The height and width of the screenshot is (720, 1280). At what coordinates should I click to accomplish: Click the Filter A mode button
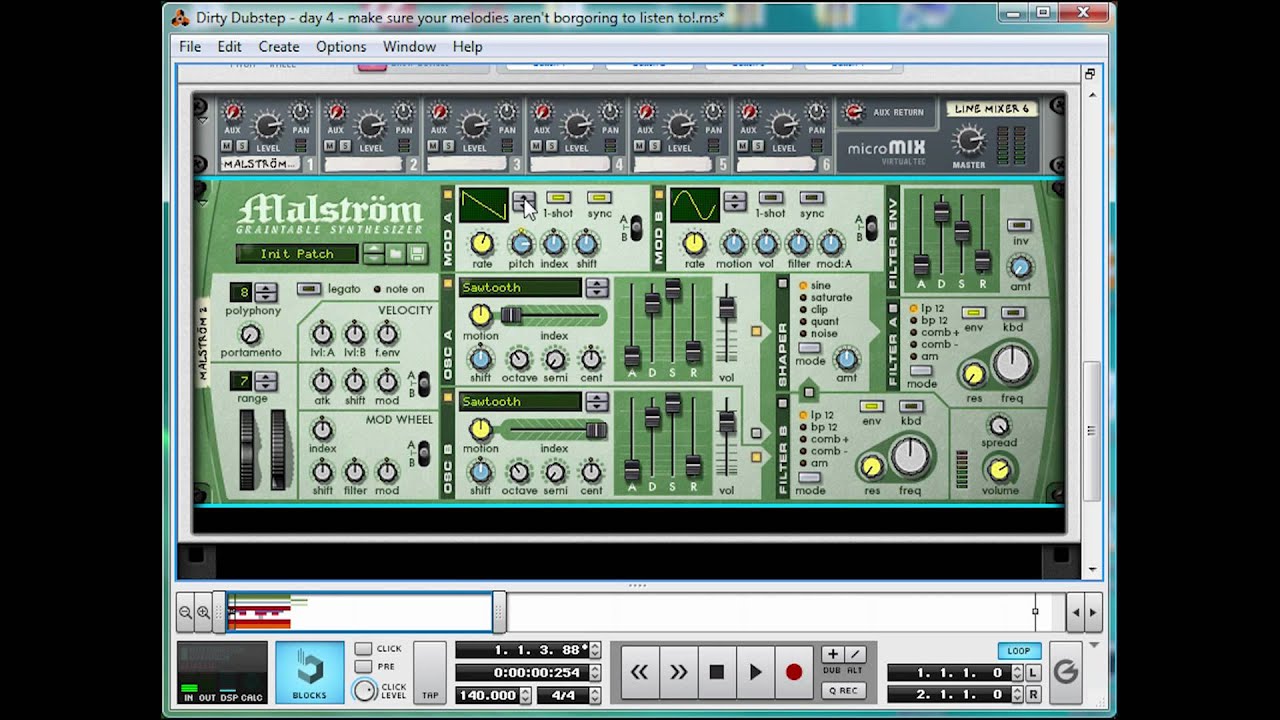(921, 371)
